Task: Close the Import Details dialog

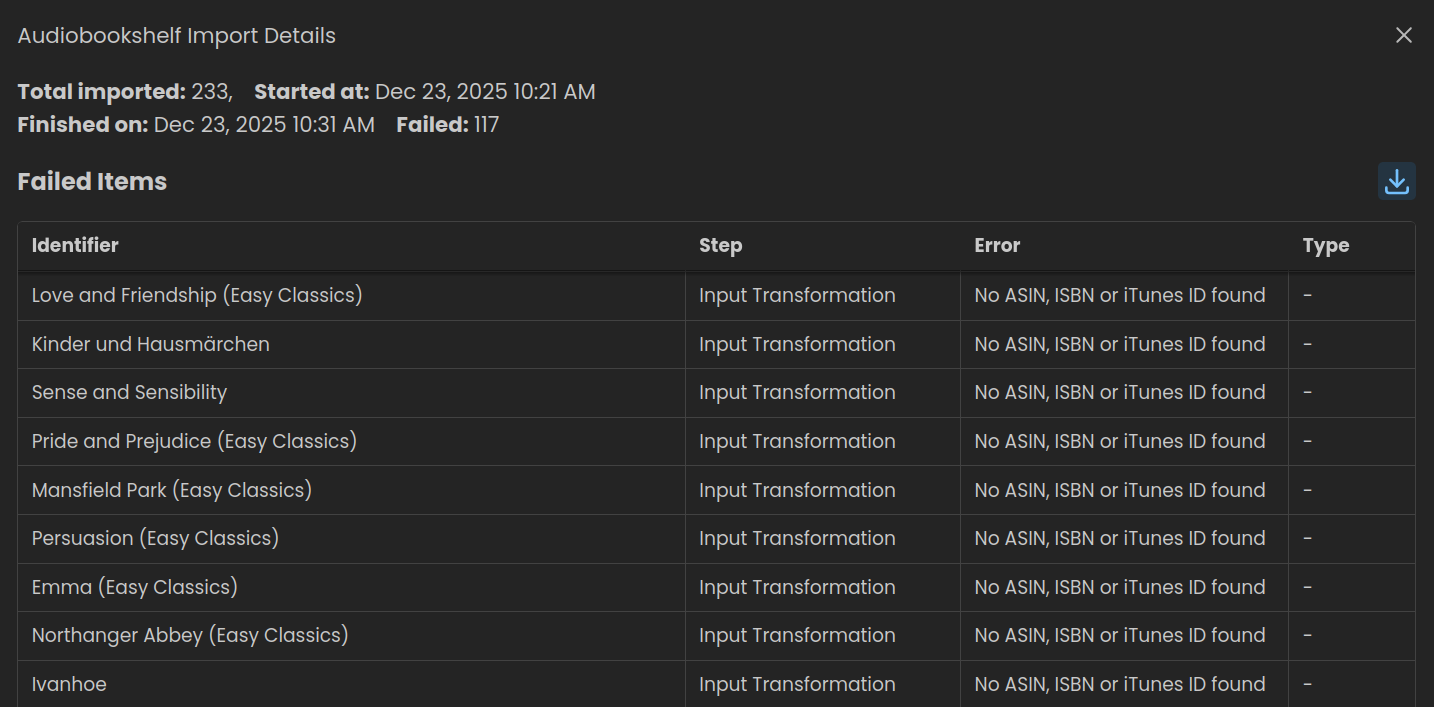Action: (x=1404, y=36)
